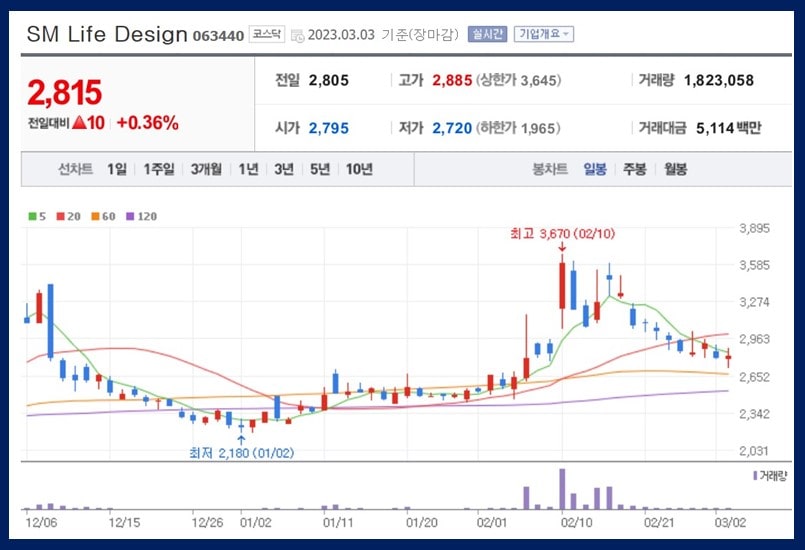
Task: Click the 02/21 date axis label
Action: 660,523
